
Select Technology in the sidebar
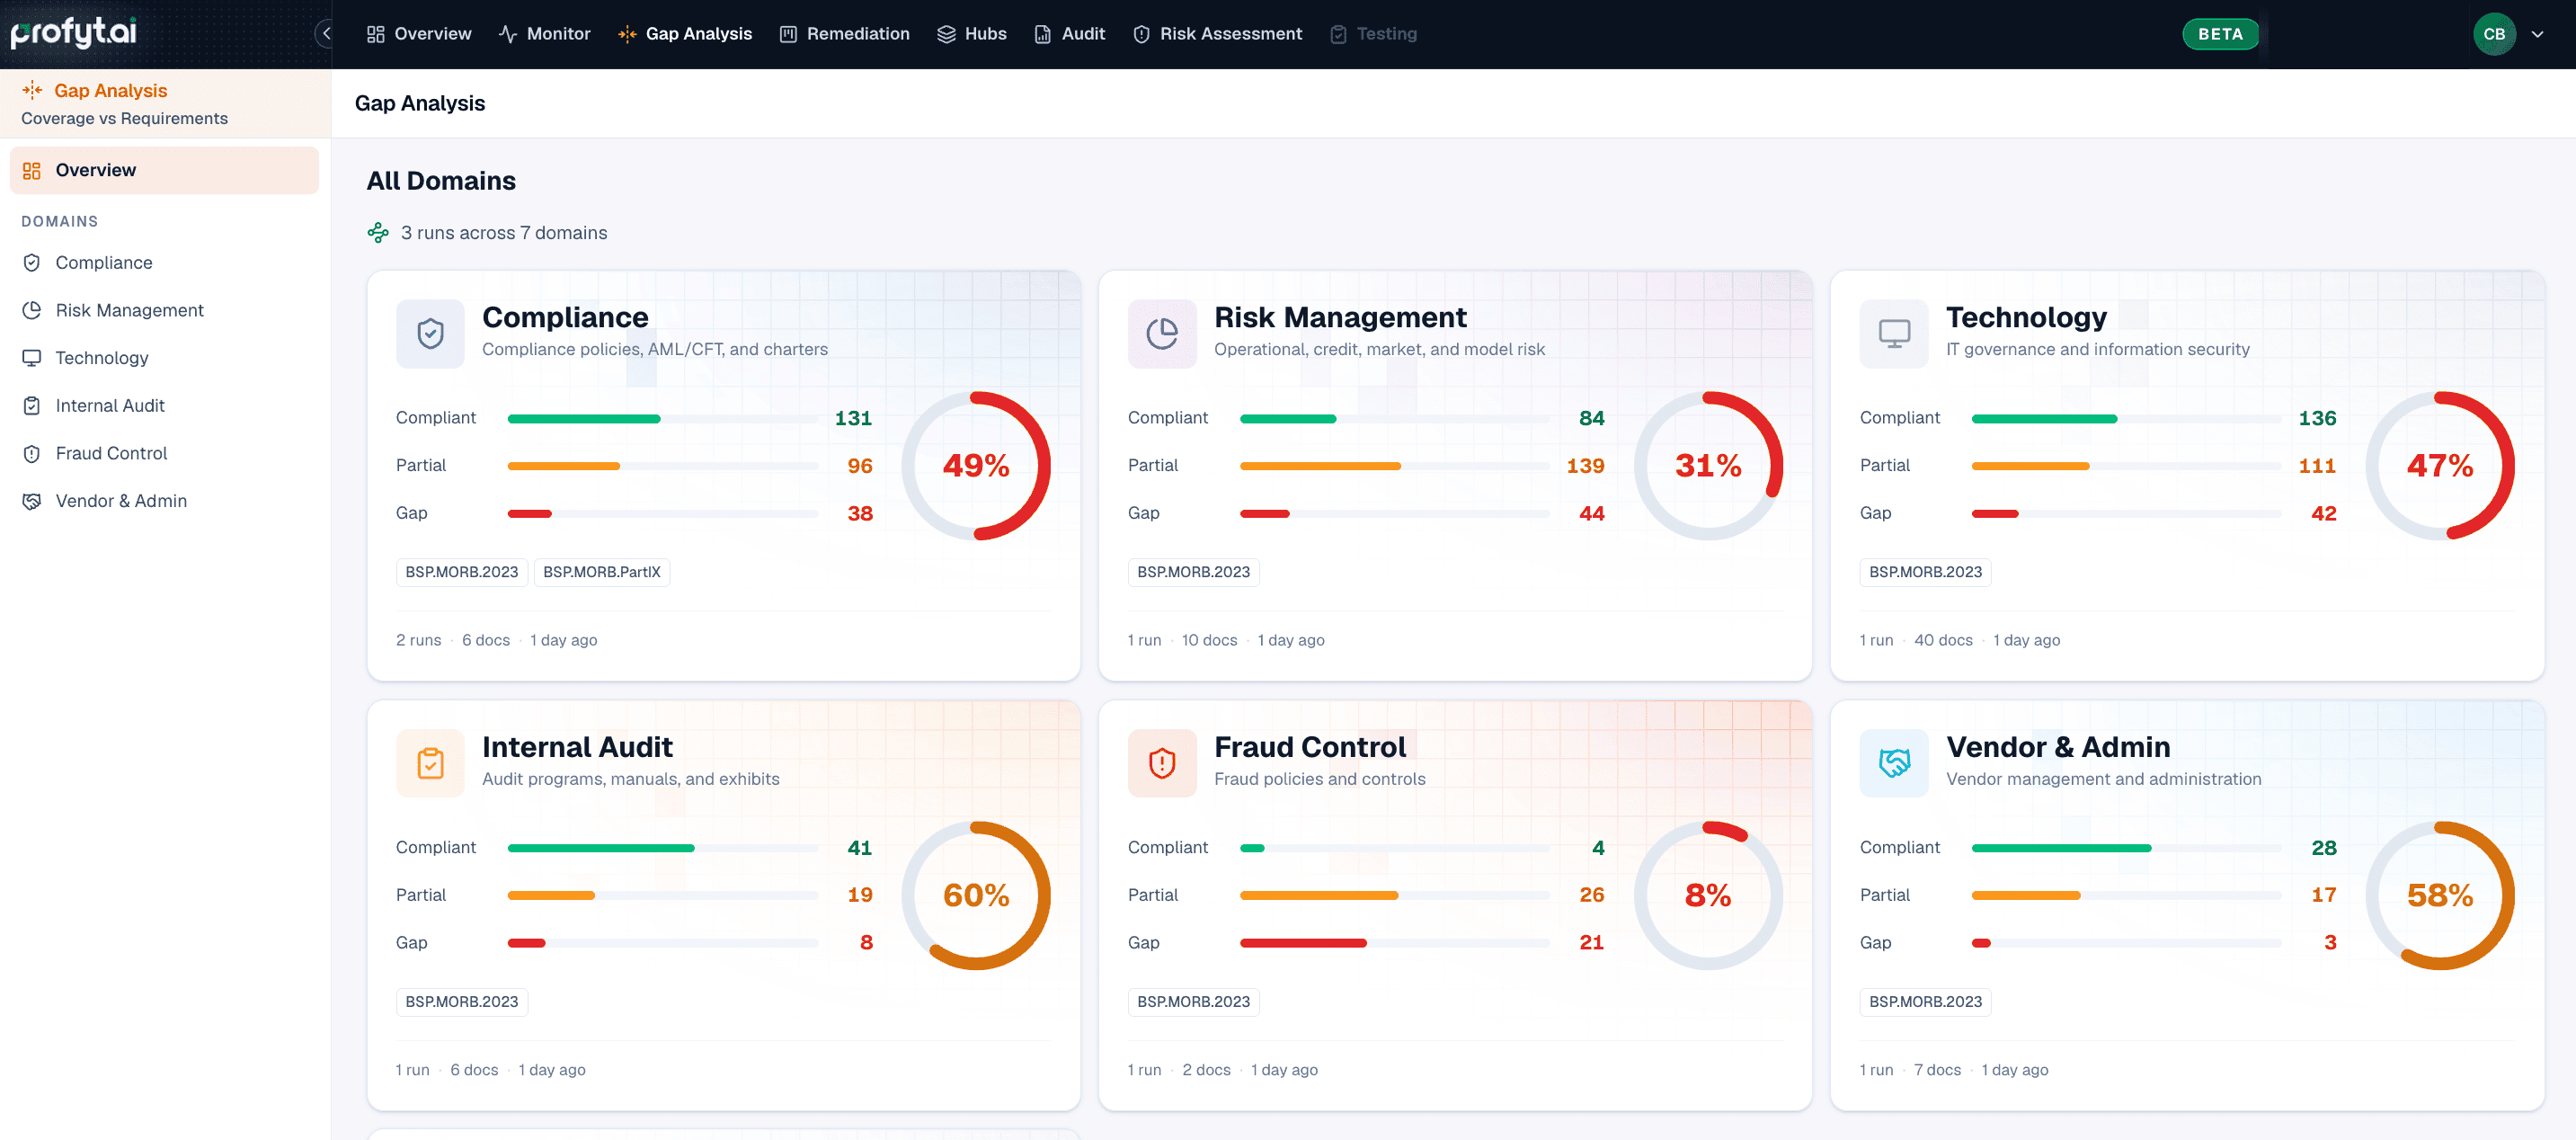point(164,358)
